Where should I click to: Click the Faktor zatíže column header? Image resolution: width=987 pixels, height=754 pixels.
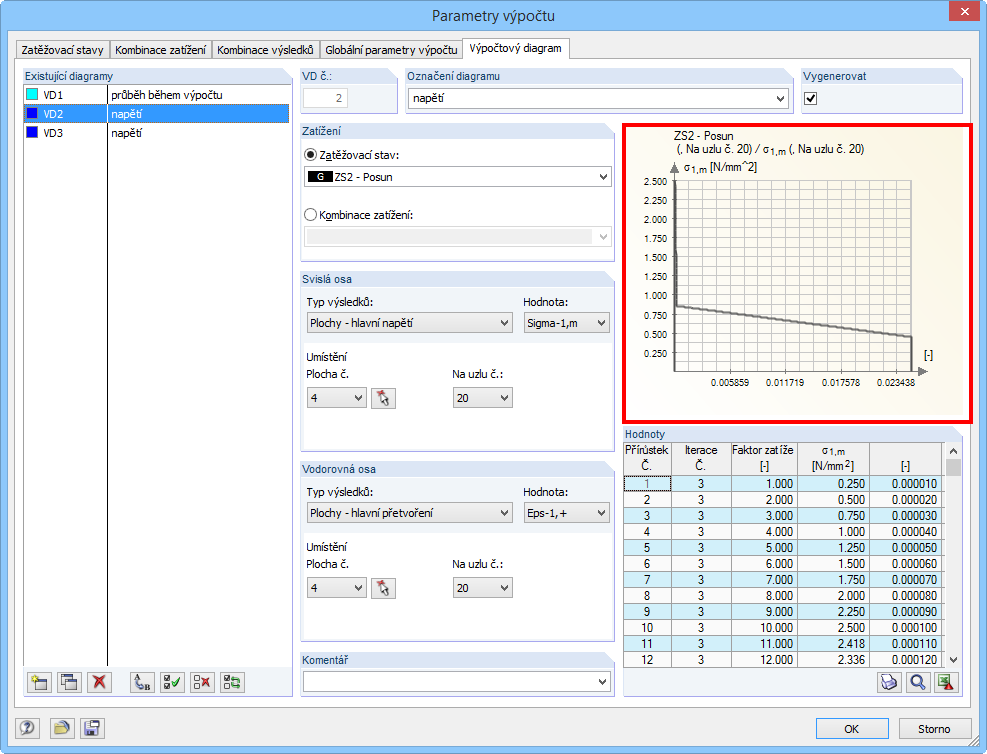tap(764, 458)
